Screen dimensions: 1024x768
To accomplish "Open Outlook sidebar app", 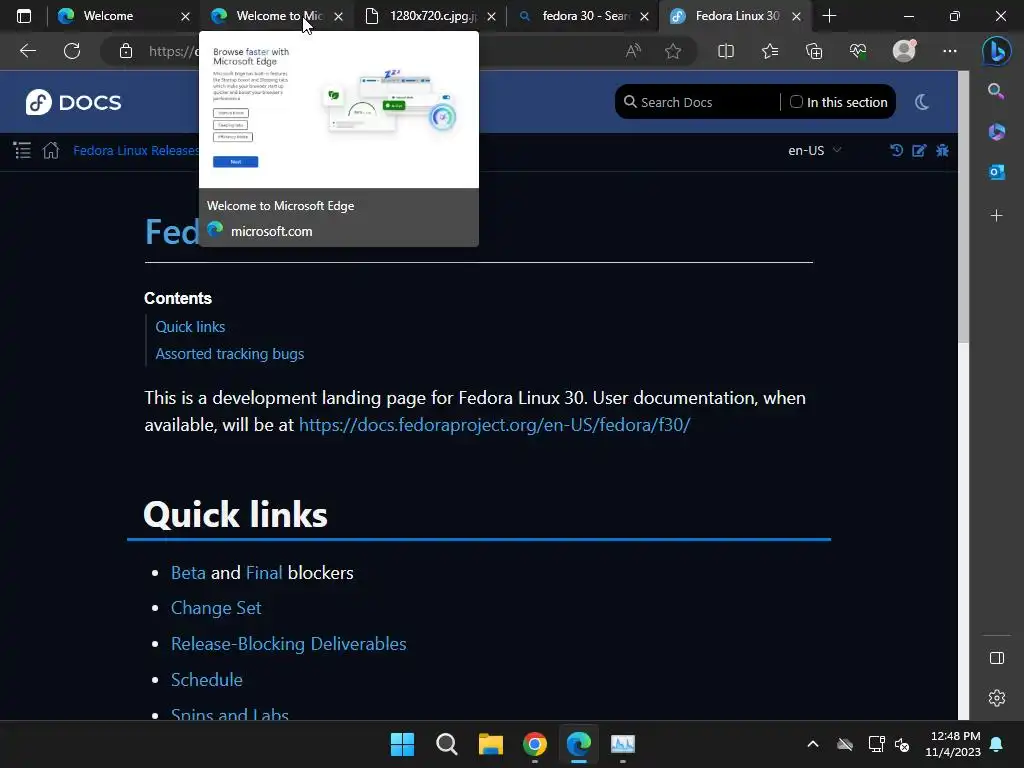I will coord(996,172).
